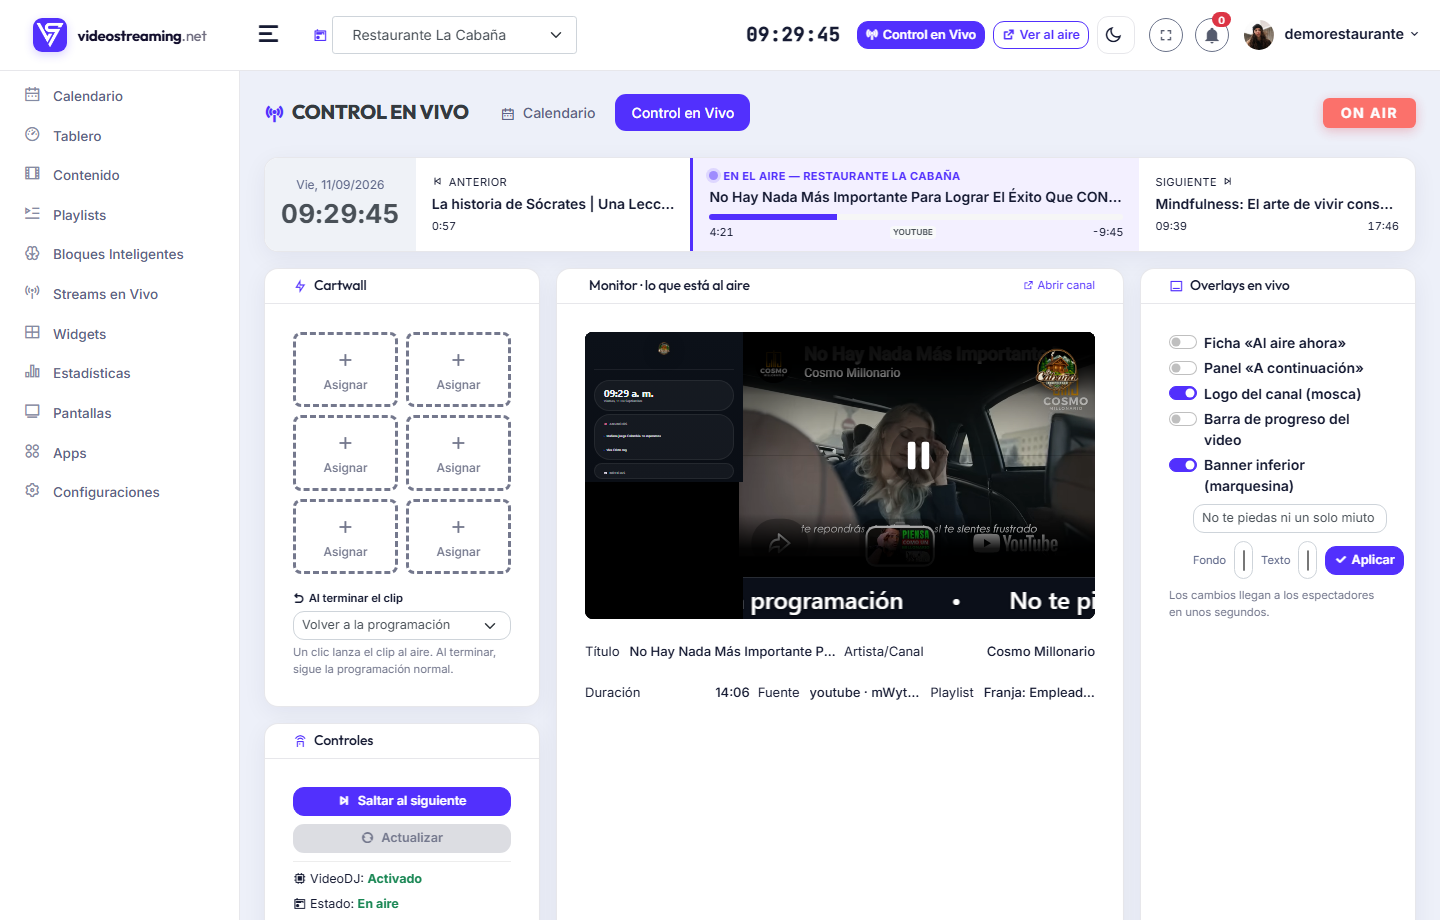Enable Barra de progreso del video toggle
1440x920 pixels.
click(x=1183, y=419)
